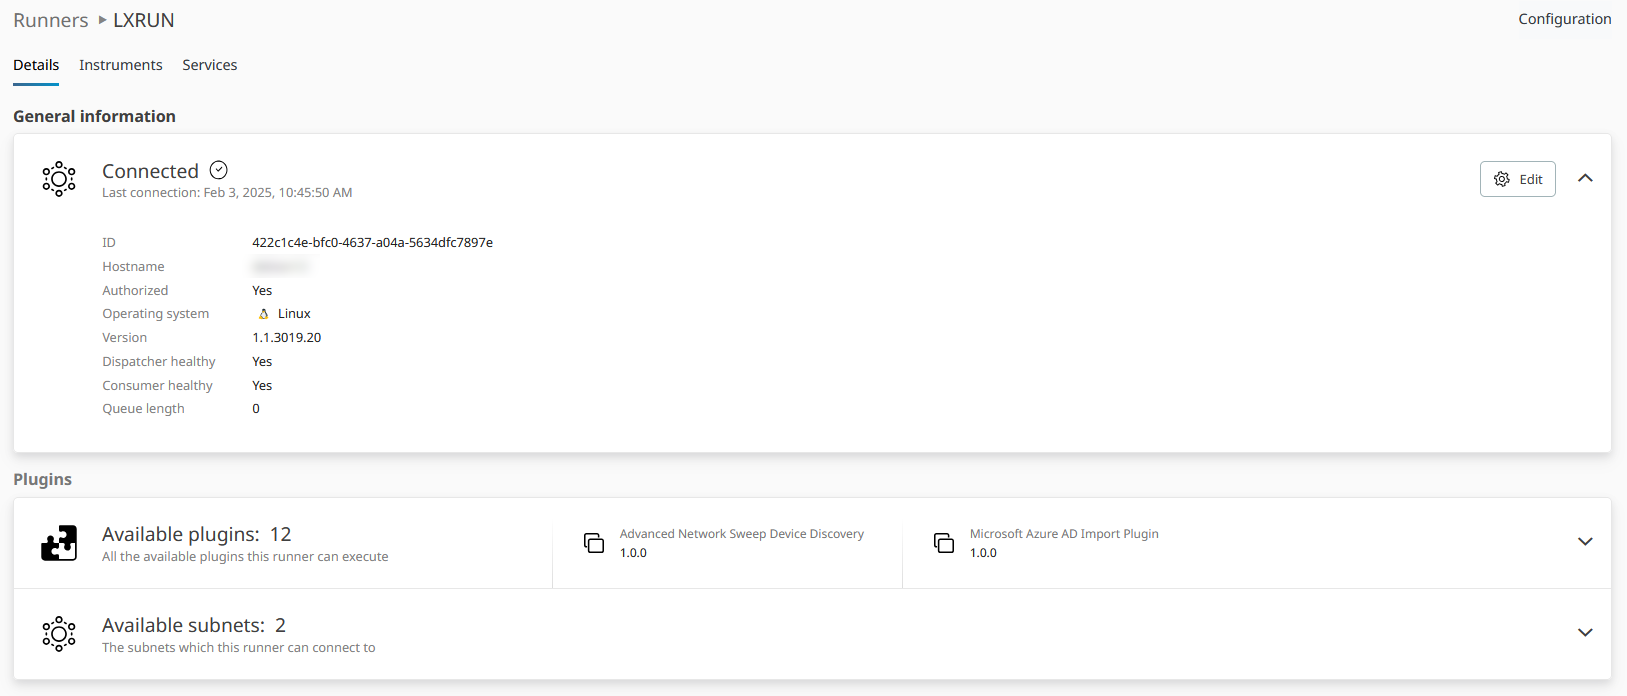Expand the Available plugins section

coord(1585,542)
